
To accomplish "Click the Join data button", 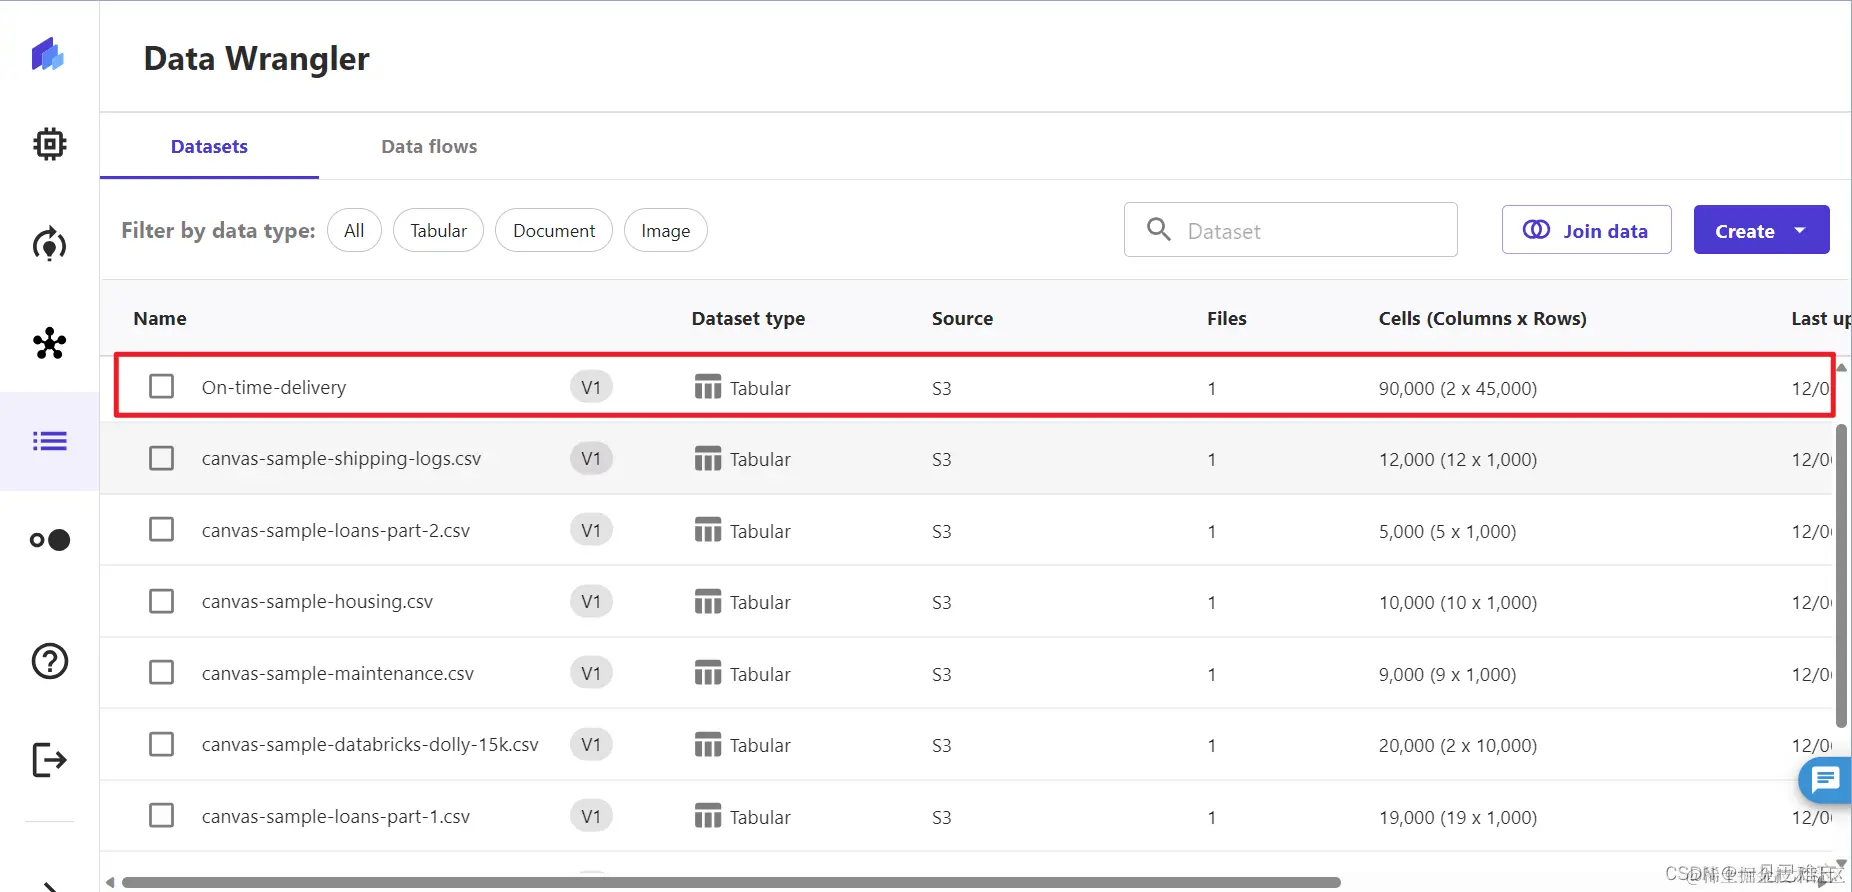I will click(x=1586, y=230).
